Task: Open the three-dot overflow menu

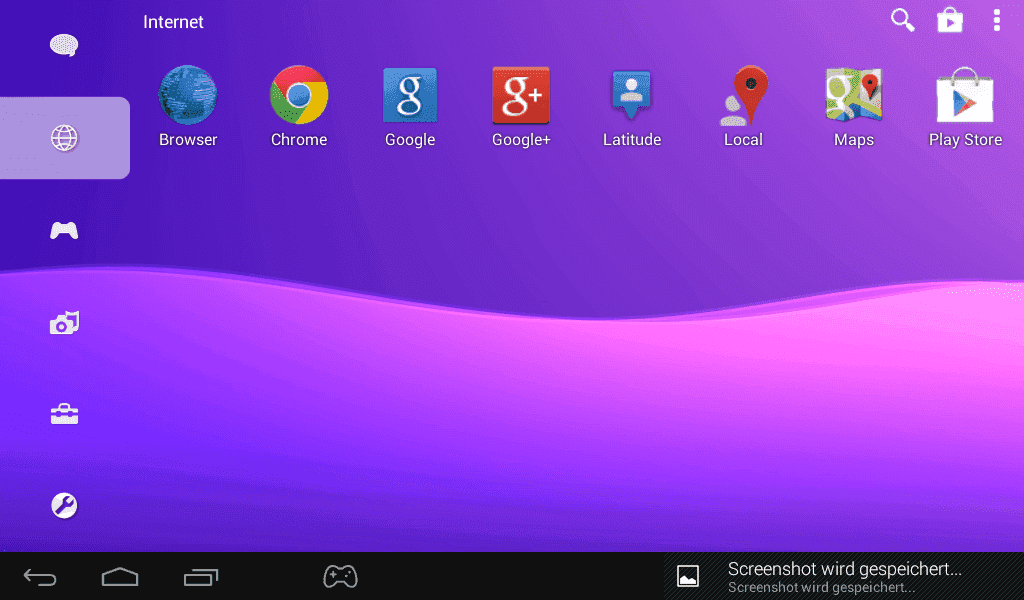Action: [x=997, y=20]
